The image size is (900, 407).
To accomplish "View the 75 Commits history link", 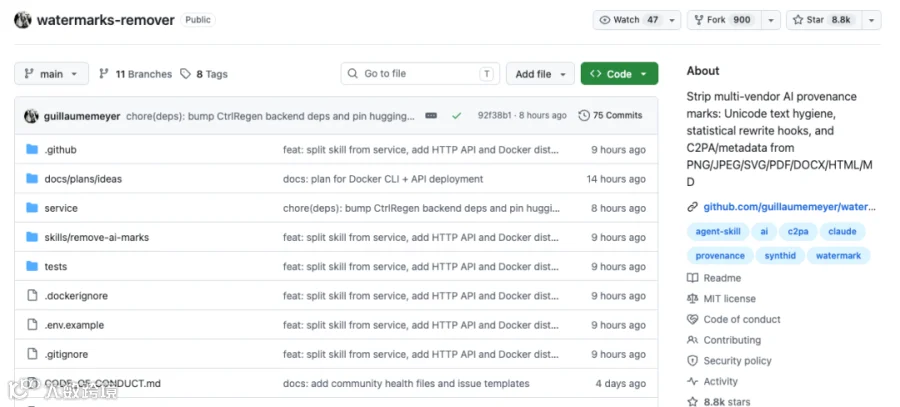I will [x=610, y=115].
